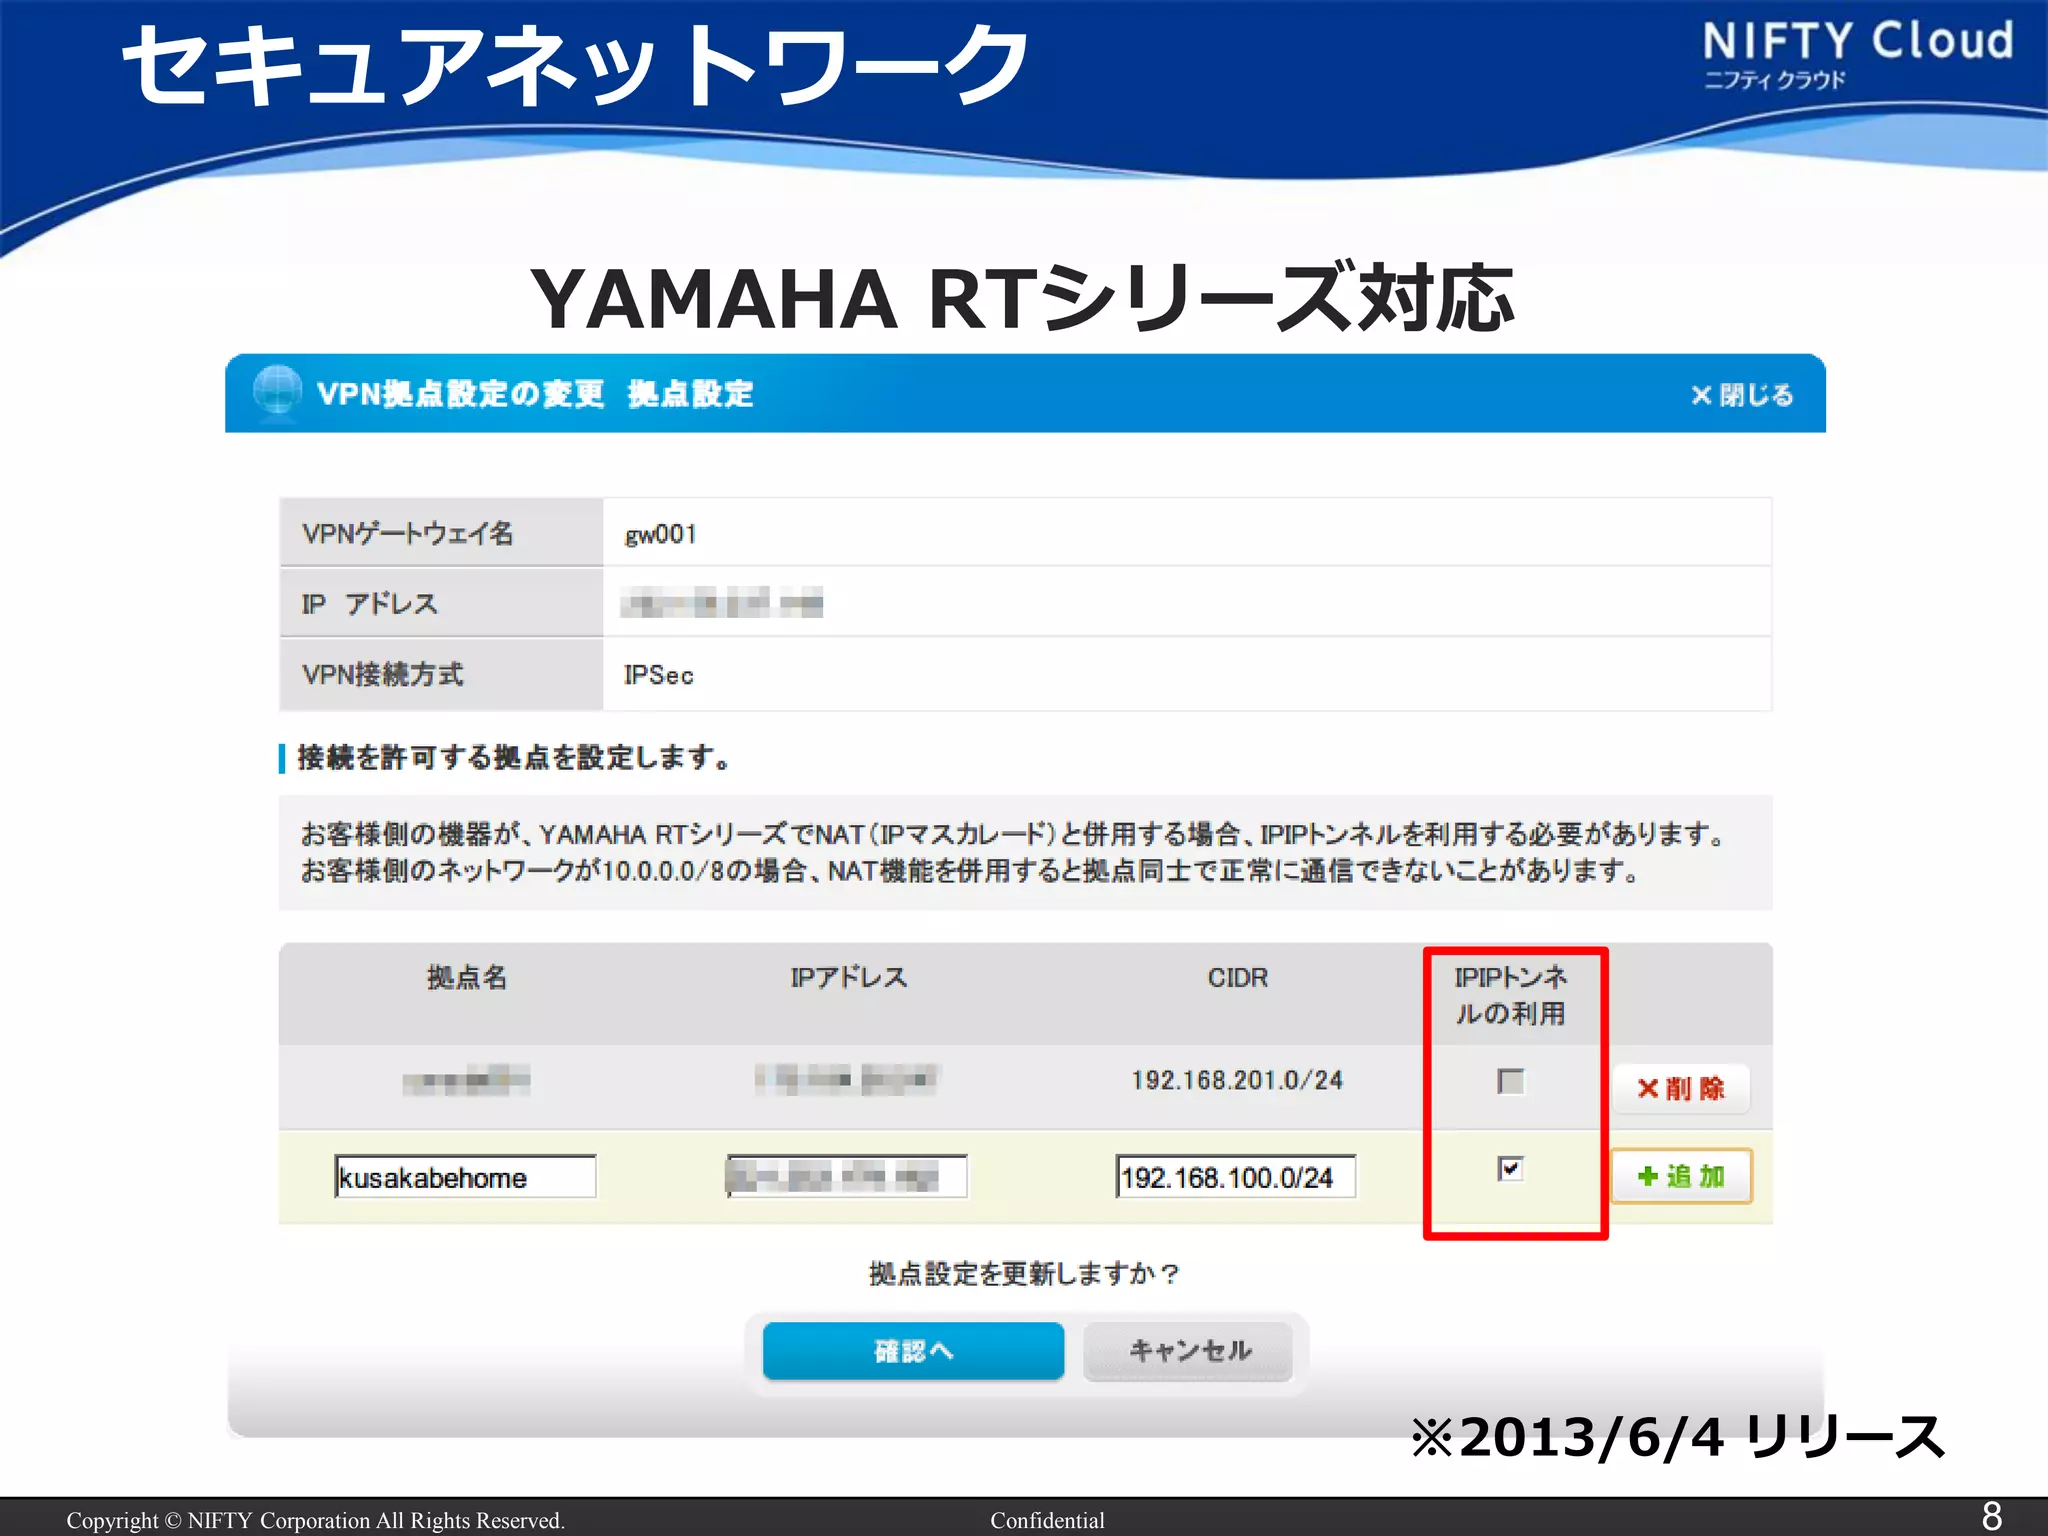Click the CIDR column header
Image resolution: width=2048 pixels, height=1536 pixels.
tap(1237, 977)
